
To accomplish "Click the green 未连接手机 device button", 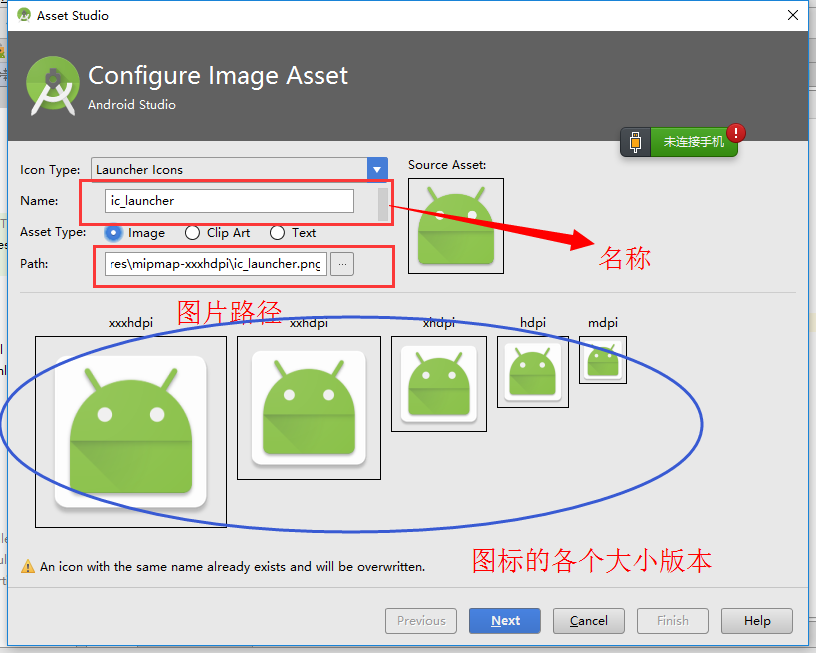I will (693, 142).
